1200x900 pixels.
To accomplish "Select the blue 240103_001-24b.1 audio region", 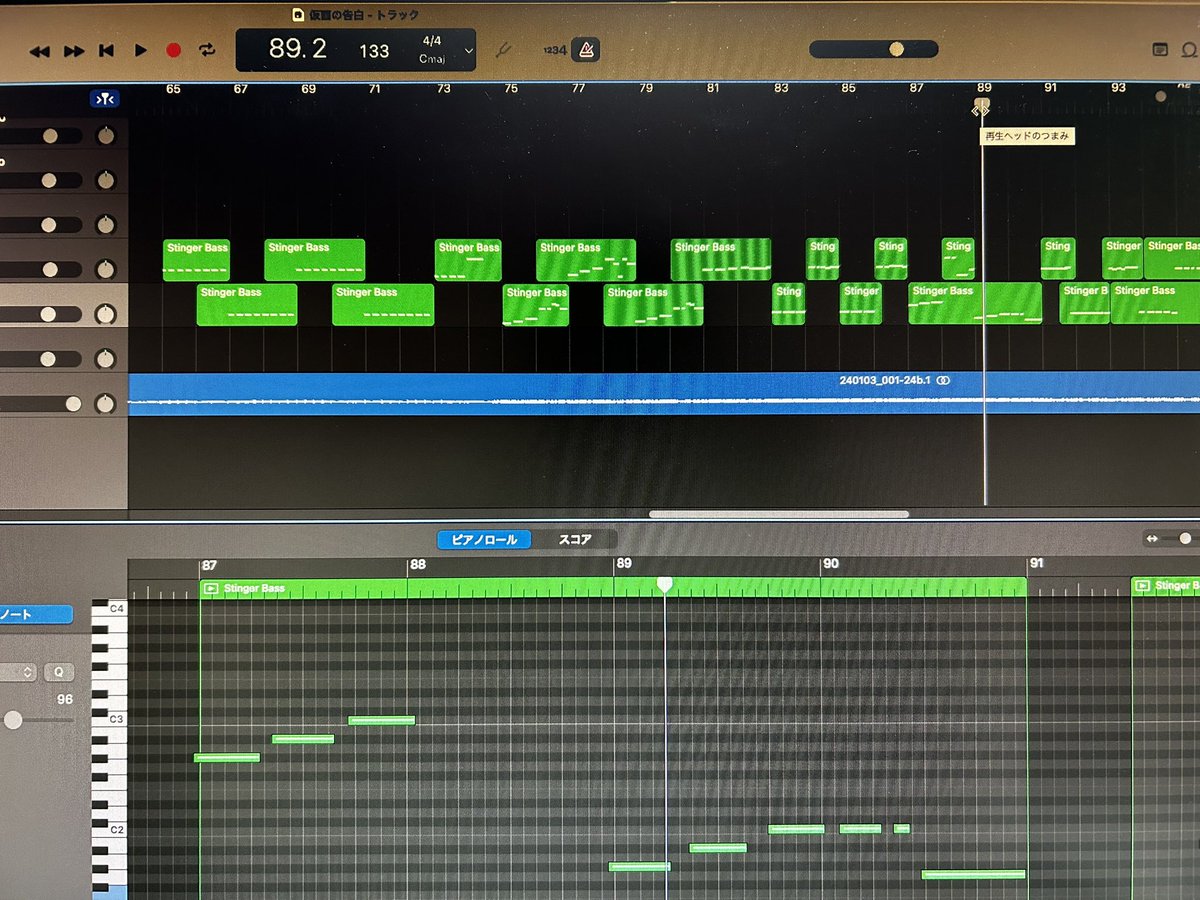I will click(664, 393).
